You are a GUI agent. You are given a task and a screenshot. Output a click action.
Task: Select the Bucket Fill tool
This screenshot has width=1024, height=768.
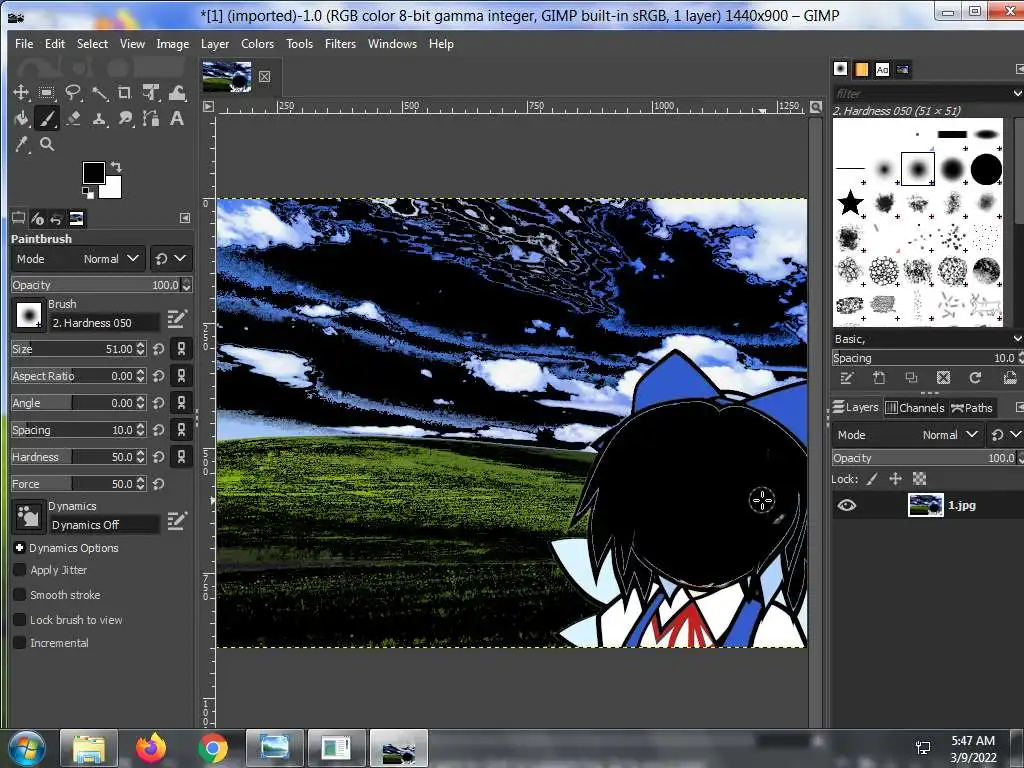click(x=22, y=118)
